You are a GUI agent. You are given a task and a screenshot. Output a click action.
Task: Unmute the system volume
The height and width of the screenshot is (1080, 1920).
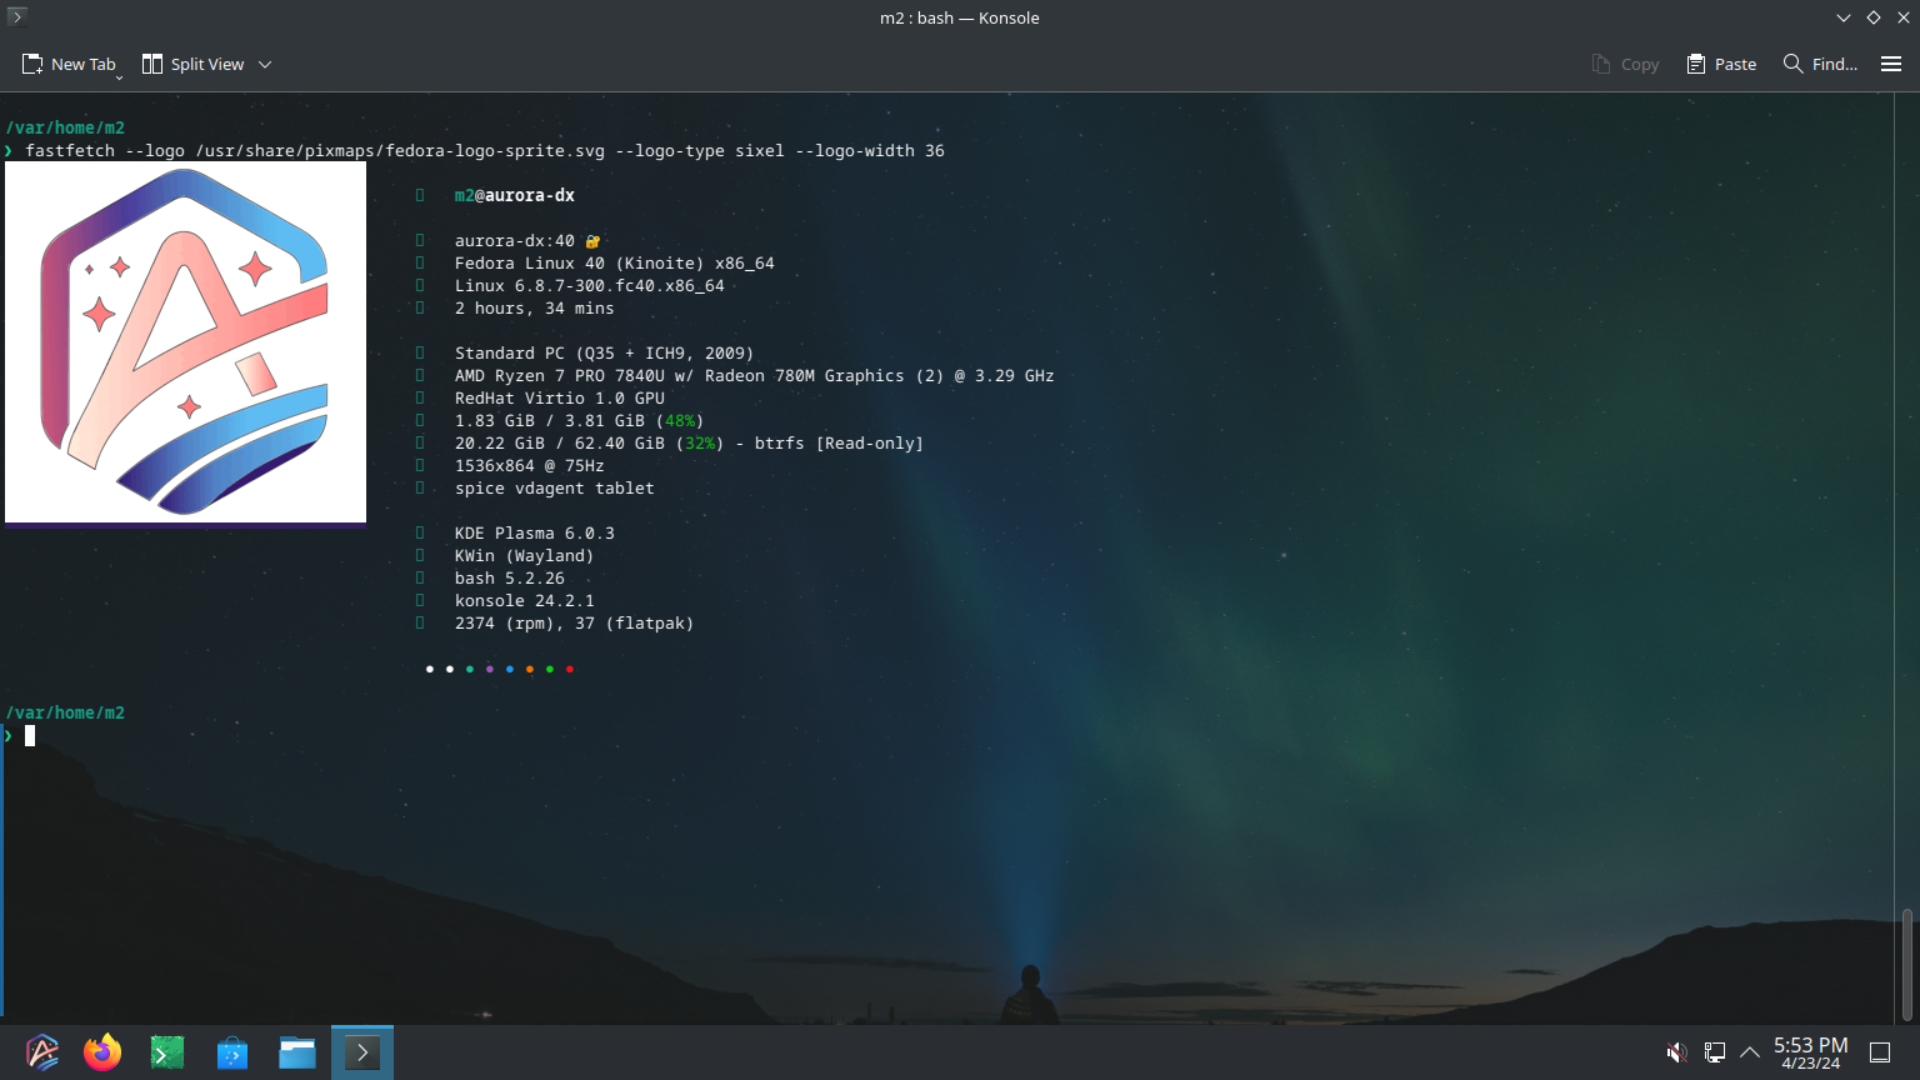tap(1677, 1052)
